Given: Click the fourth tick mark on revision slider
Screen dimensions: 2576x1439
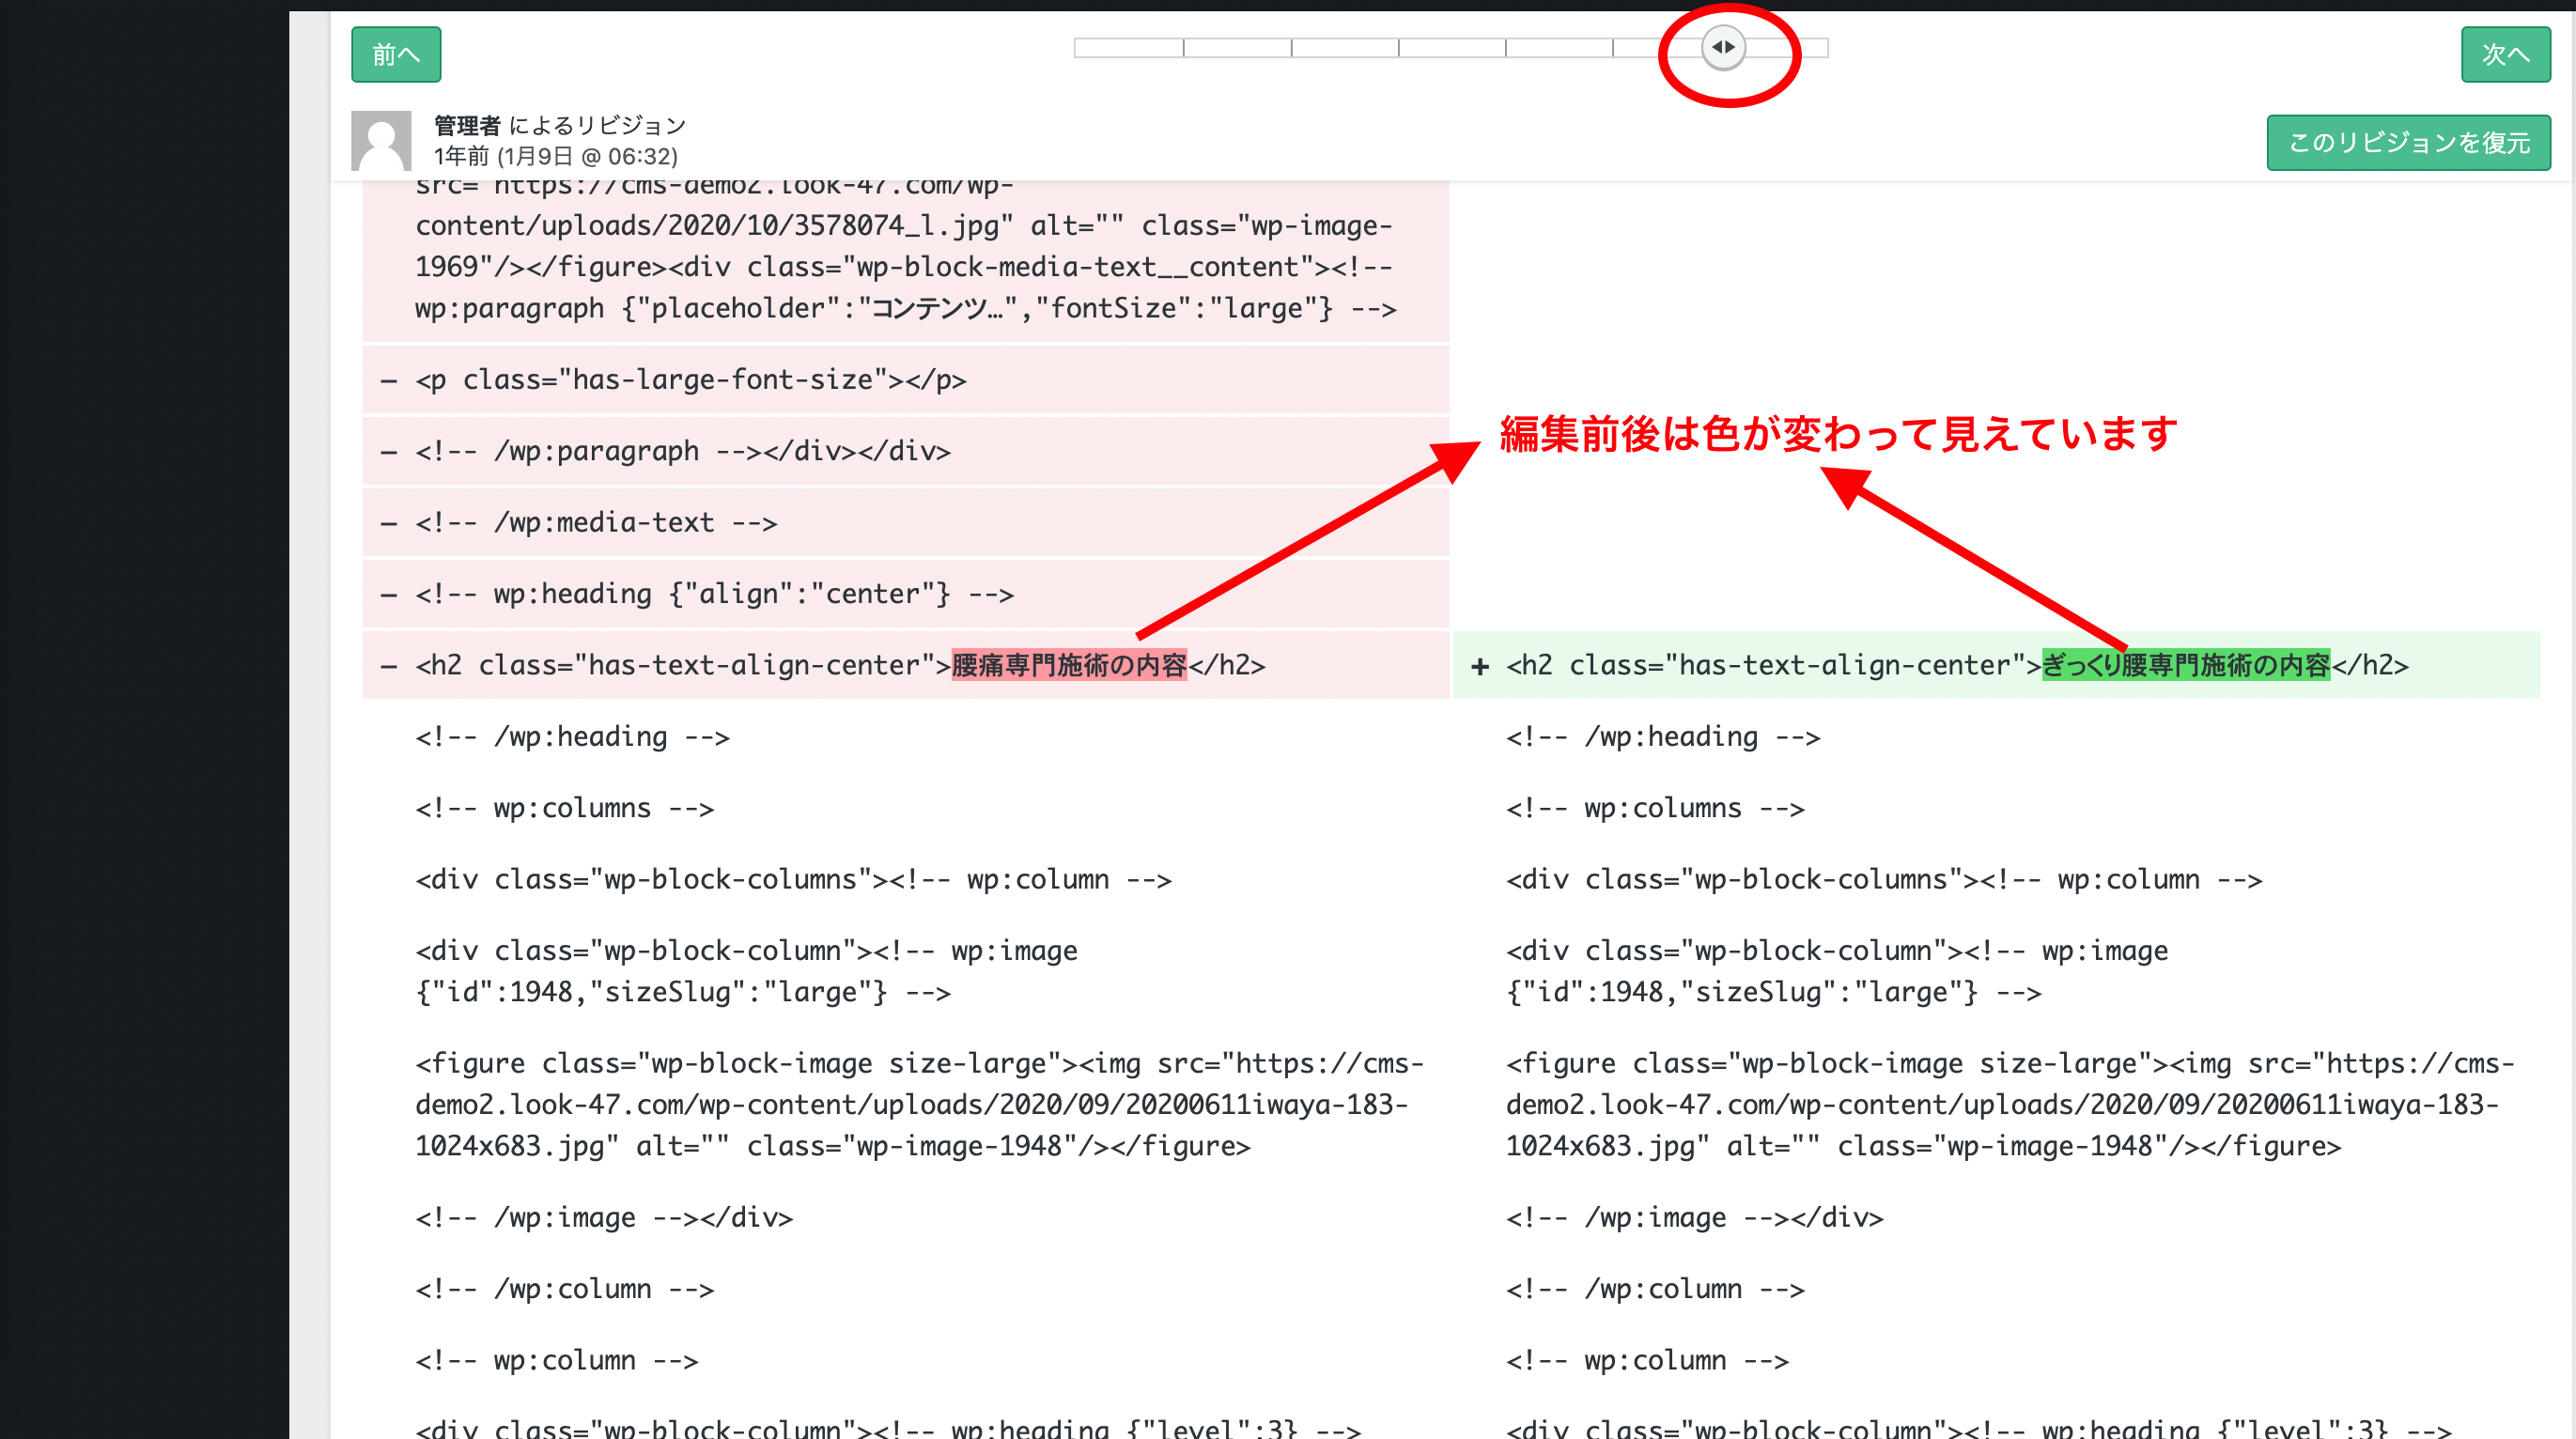Looking at the screenshot, I should coord(1505,48).
